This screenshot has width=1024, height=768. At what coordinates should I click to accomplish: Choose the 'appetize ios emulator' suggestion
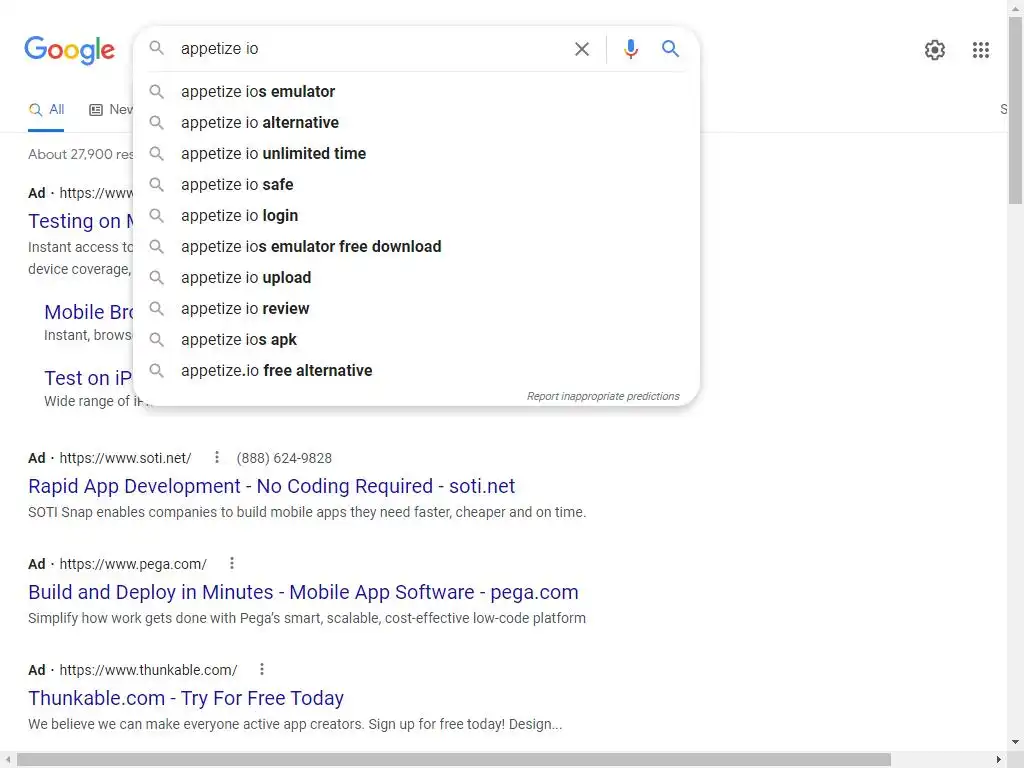[258, 92]
